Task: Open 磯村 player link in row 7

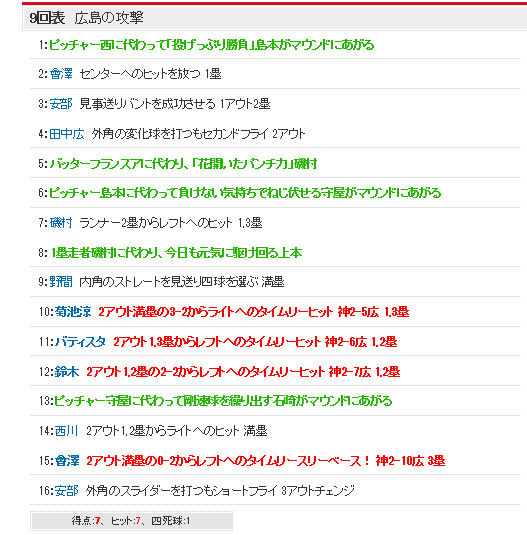Action: click(61, 223)
